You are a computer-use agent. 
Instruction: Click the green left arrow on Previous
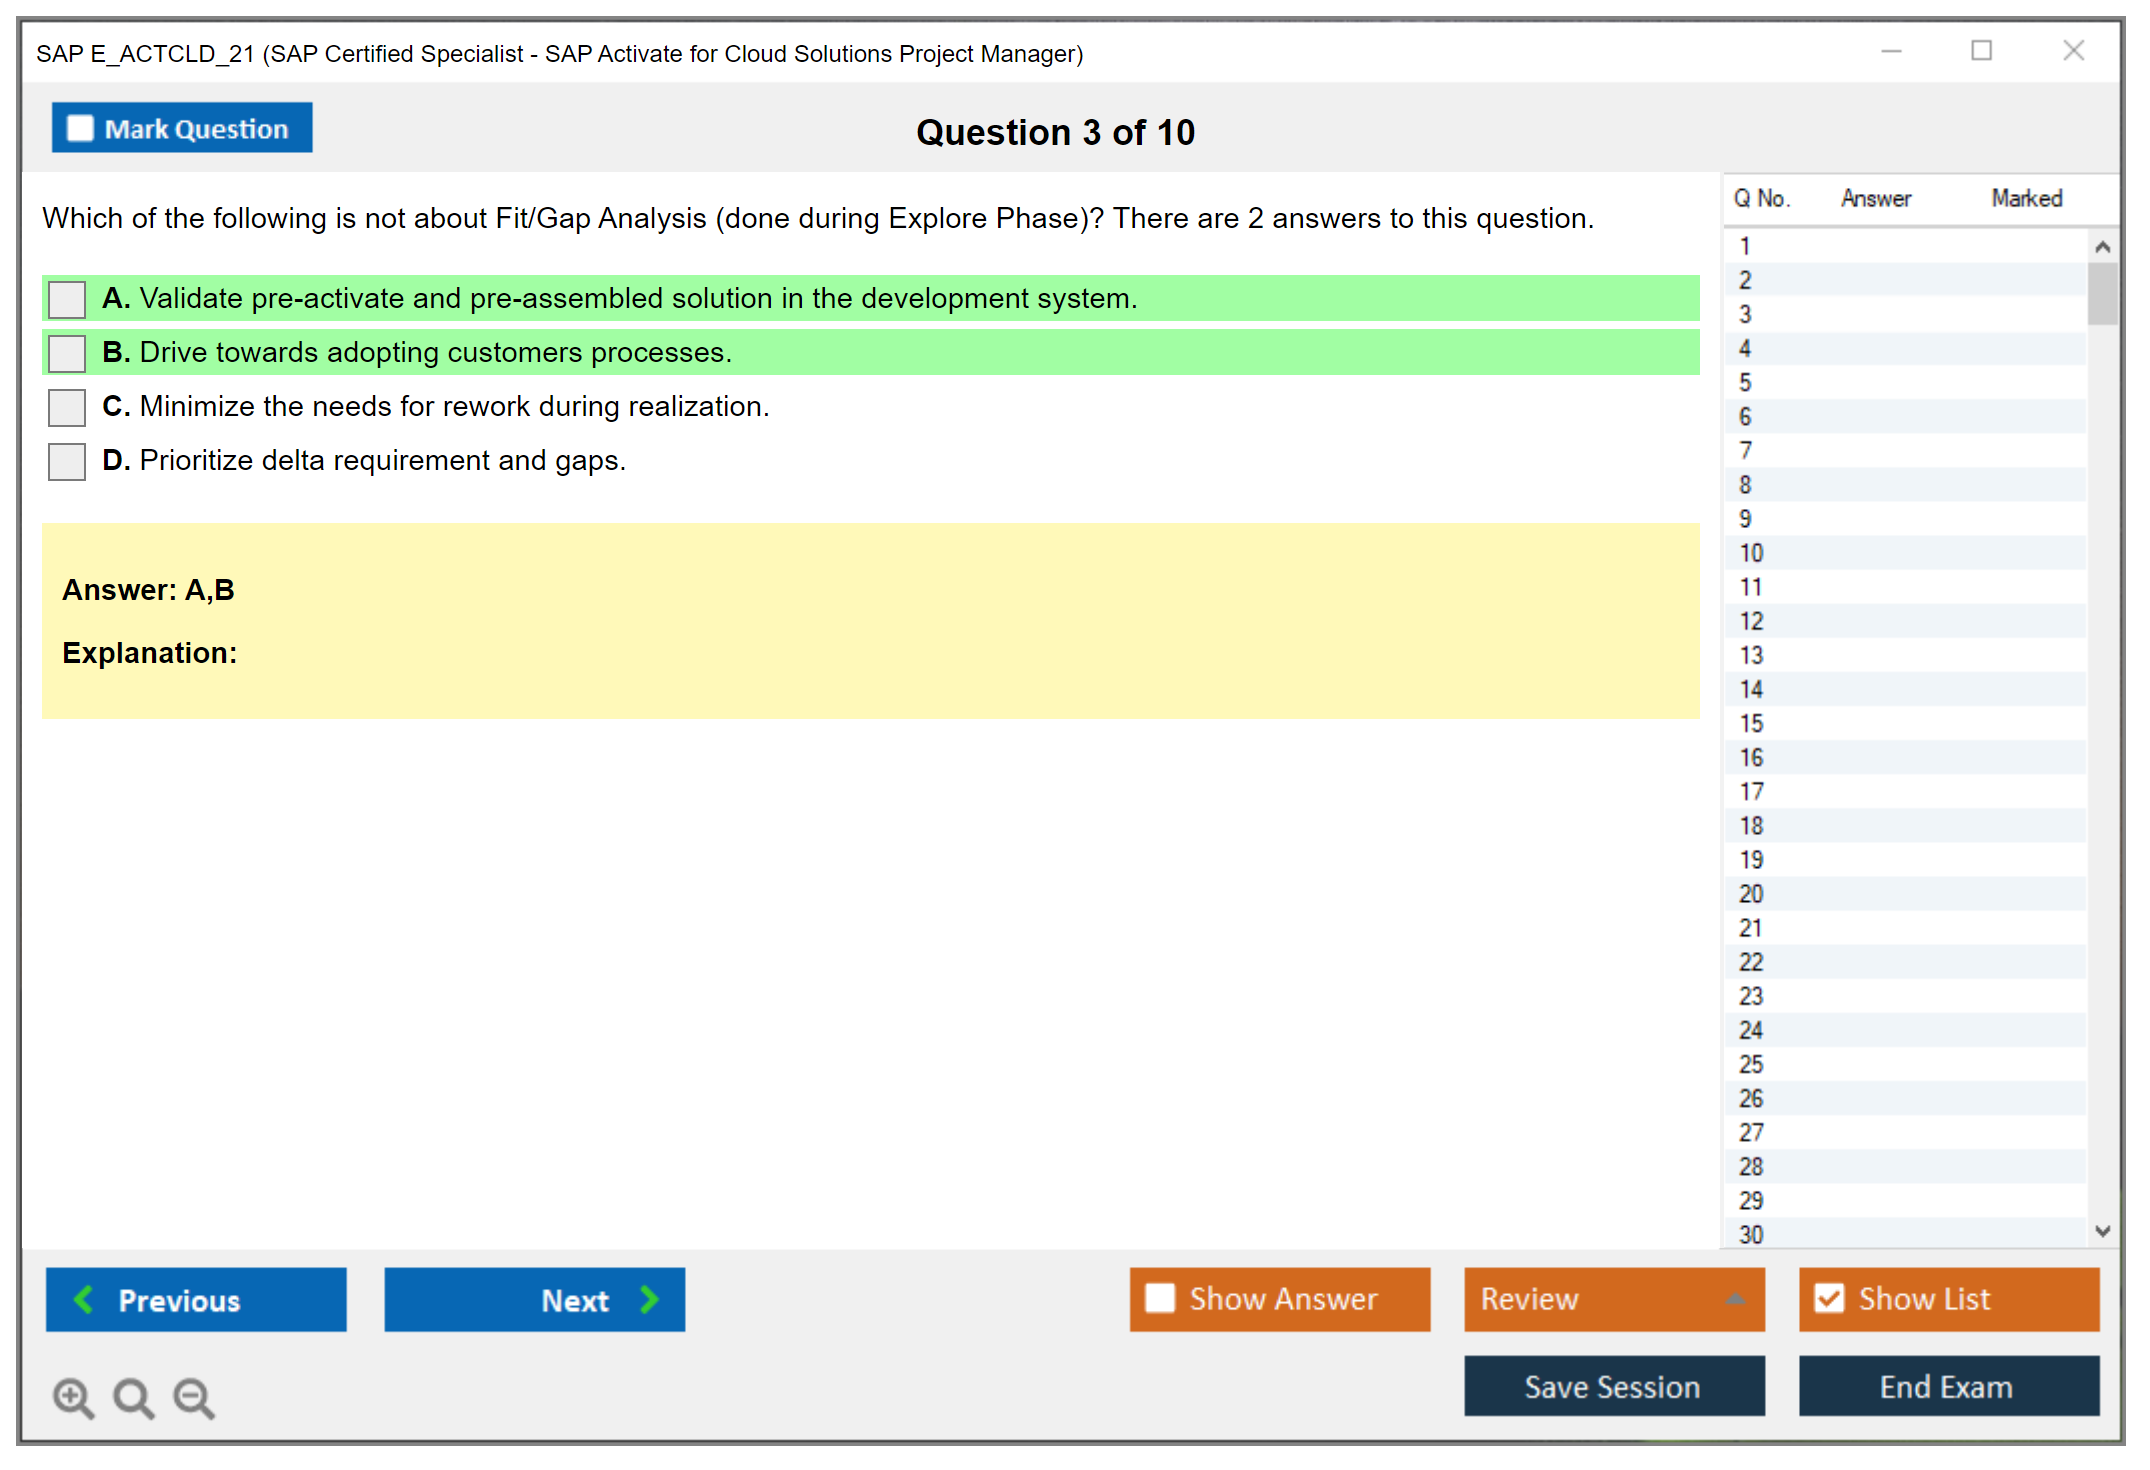85,1299
